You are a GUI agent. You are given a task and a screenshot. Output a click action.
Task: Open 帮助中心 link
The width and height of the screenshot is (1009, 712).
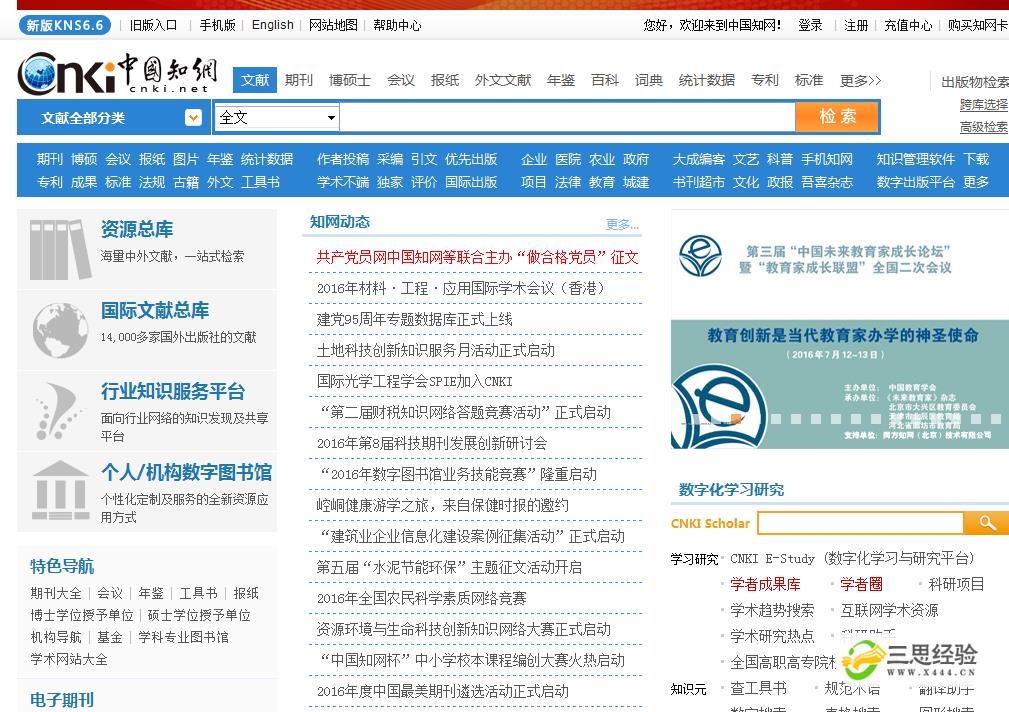tap(397, 25)
